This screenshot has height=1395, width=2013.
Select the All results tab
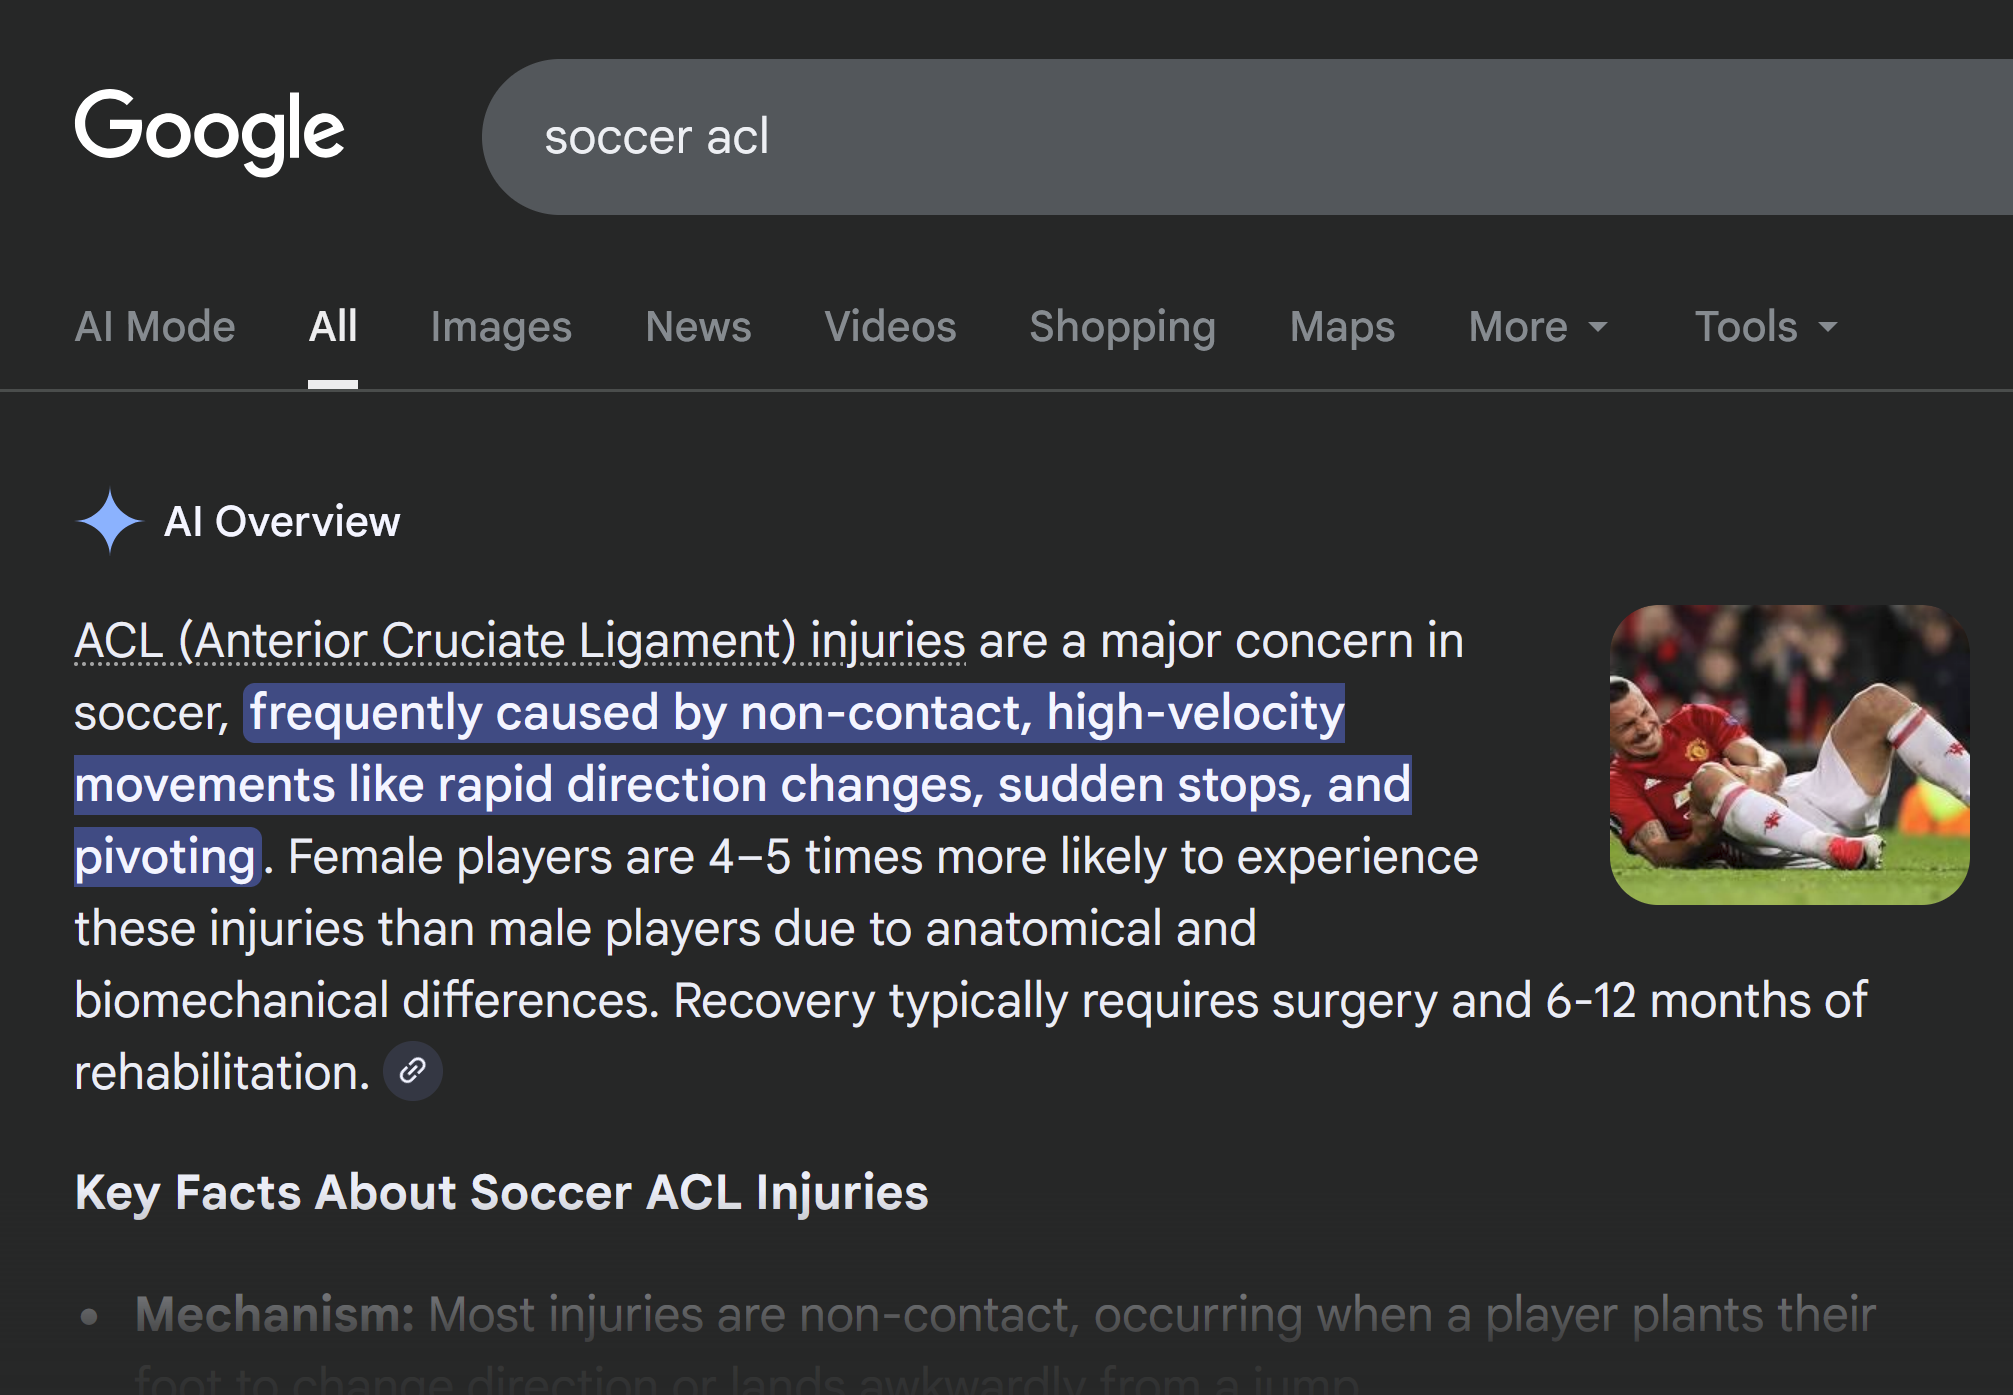click(333, 327)
